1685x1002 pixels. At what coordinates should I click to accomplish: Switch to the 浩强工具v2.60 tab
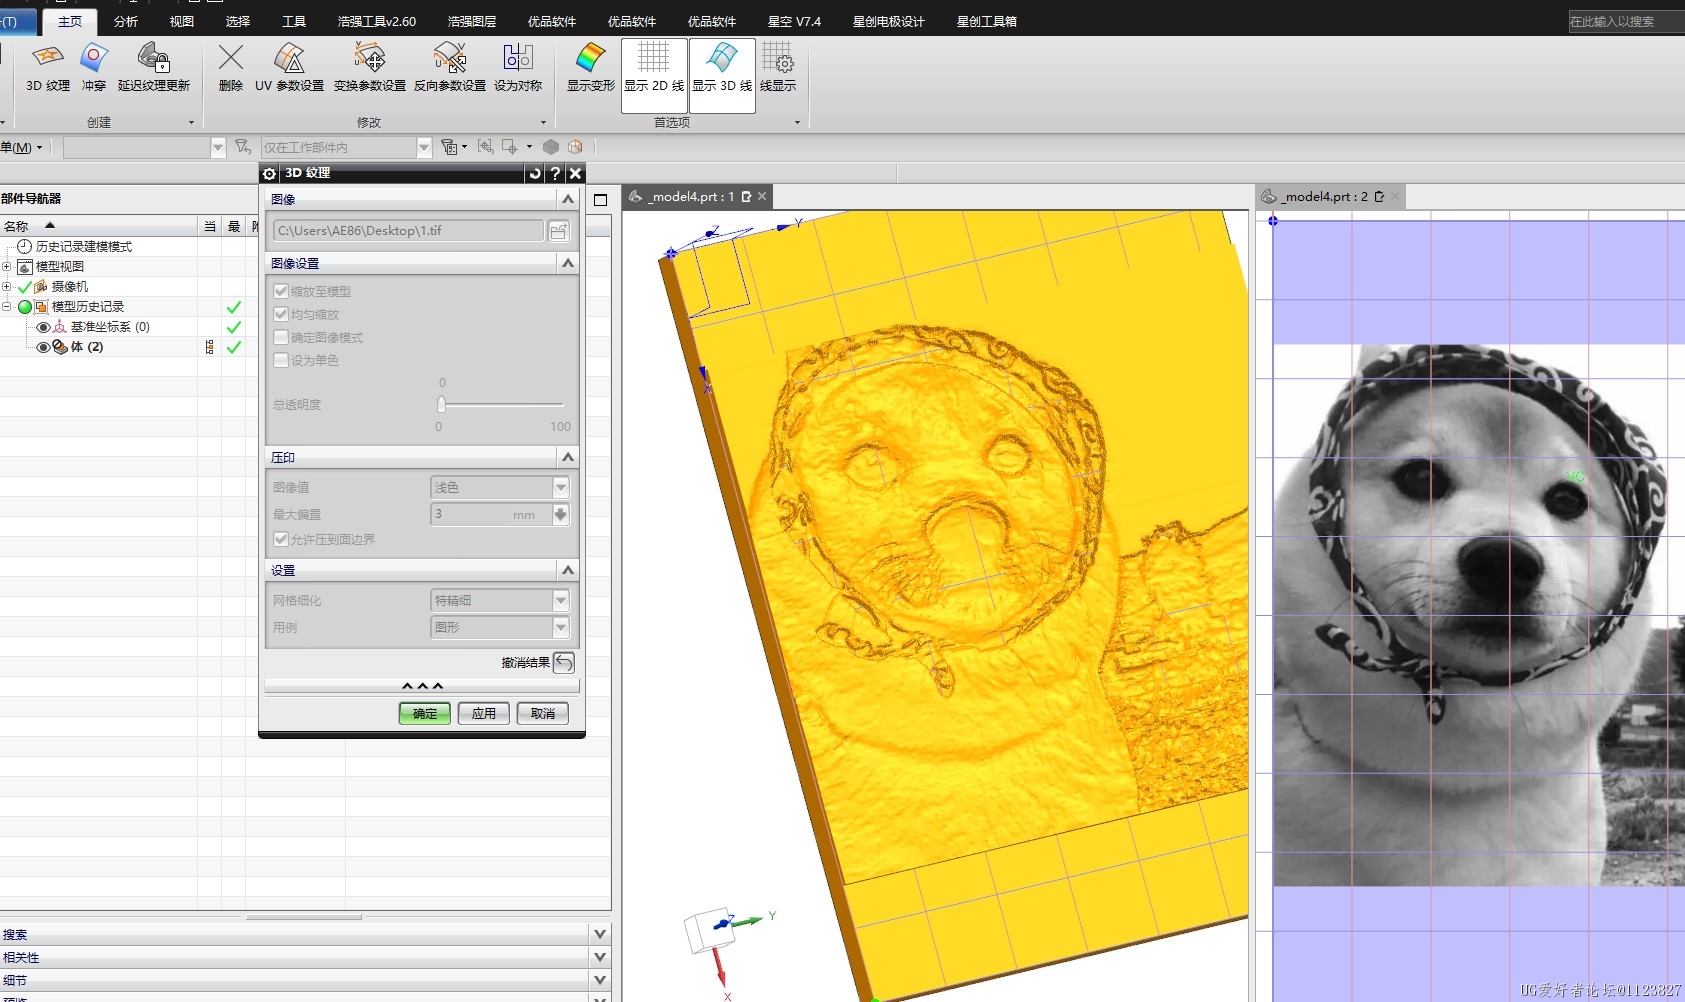377,21
